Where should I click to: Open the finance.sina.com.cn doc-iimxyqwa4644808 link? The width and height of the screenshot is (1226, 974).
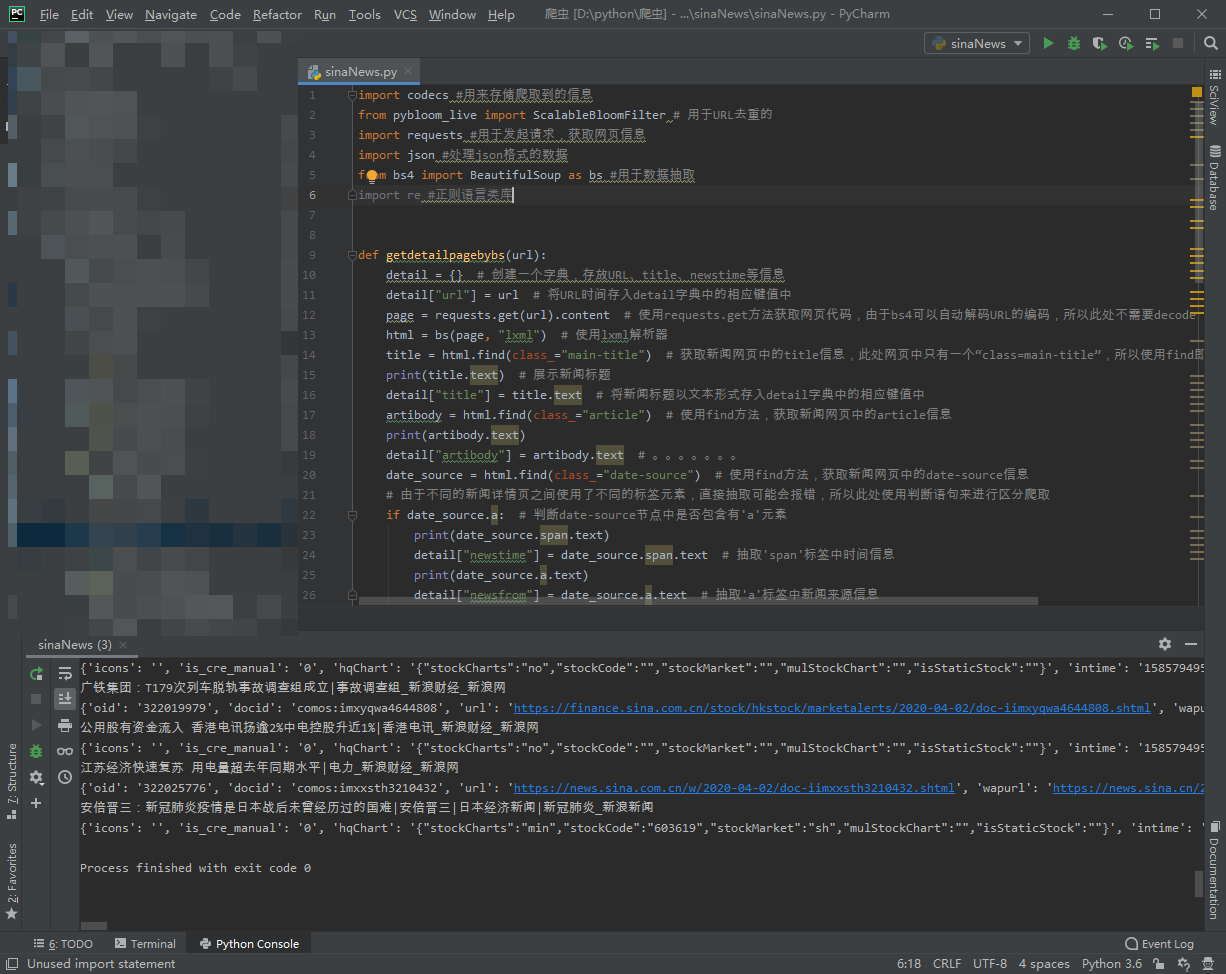pyautogui.click(x=831, y=708)
